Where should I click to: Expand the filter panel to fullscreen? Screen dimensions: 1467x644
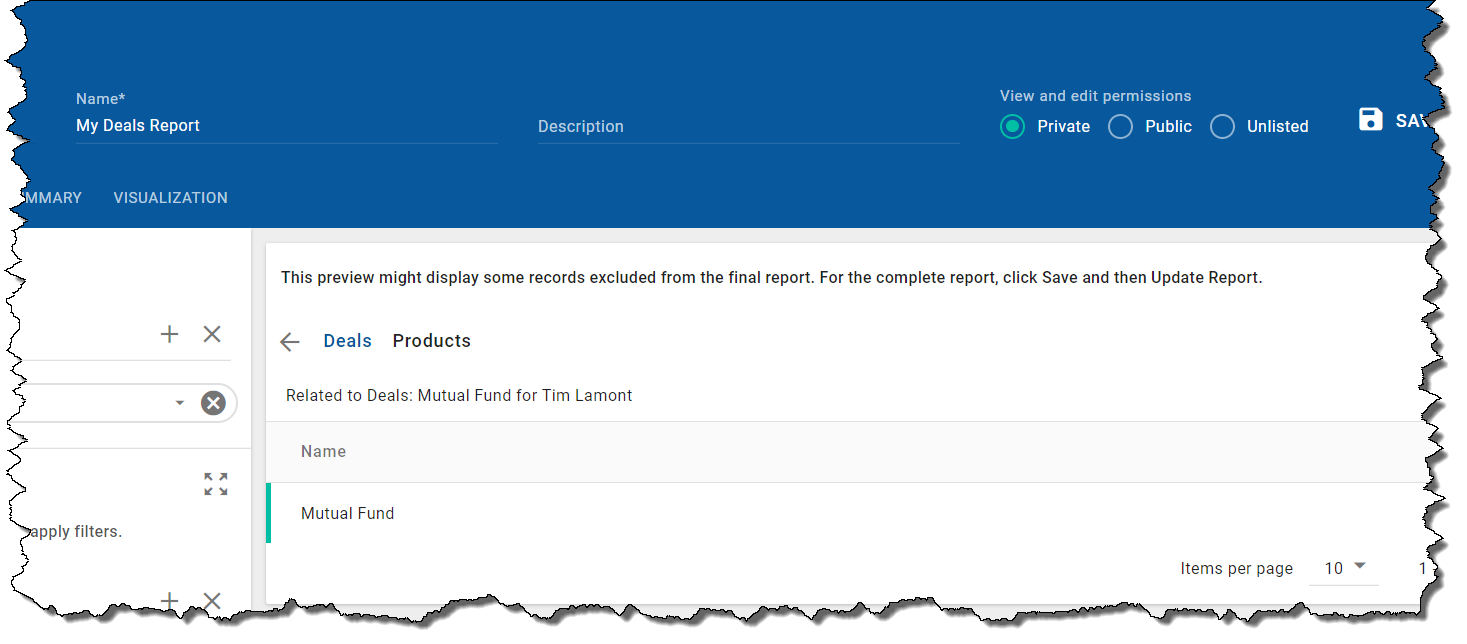(215, 484)
